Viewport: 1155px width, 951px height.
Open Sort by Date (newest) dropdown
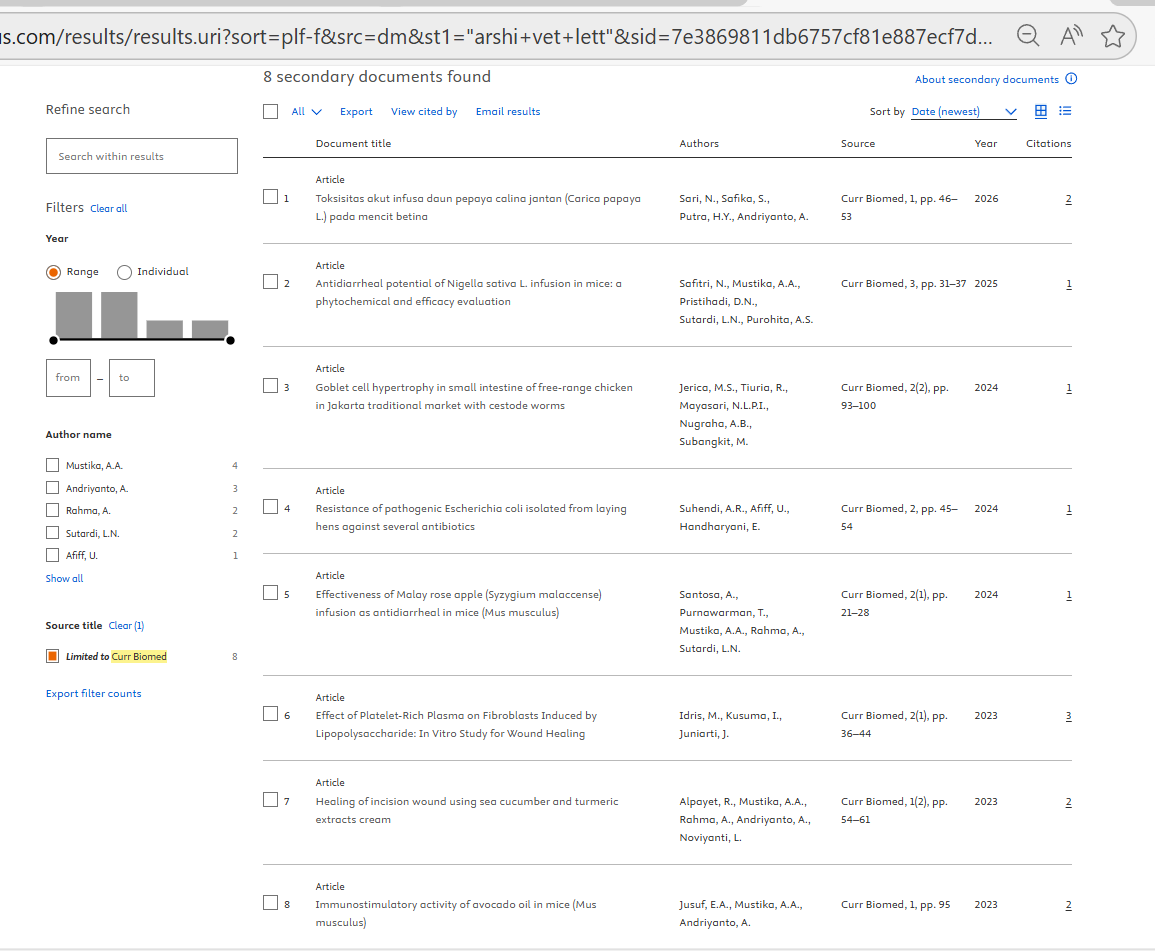tap(963, 112)
